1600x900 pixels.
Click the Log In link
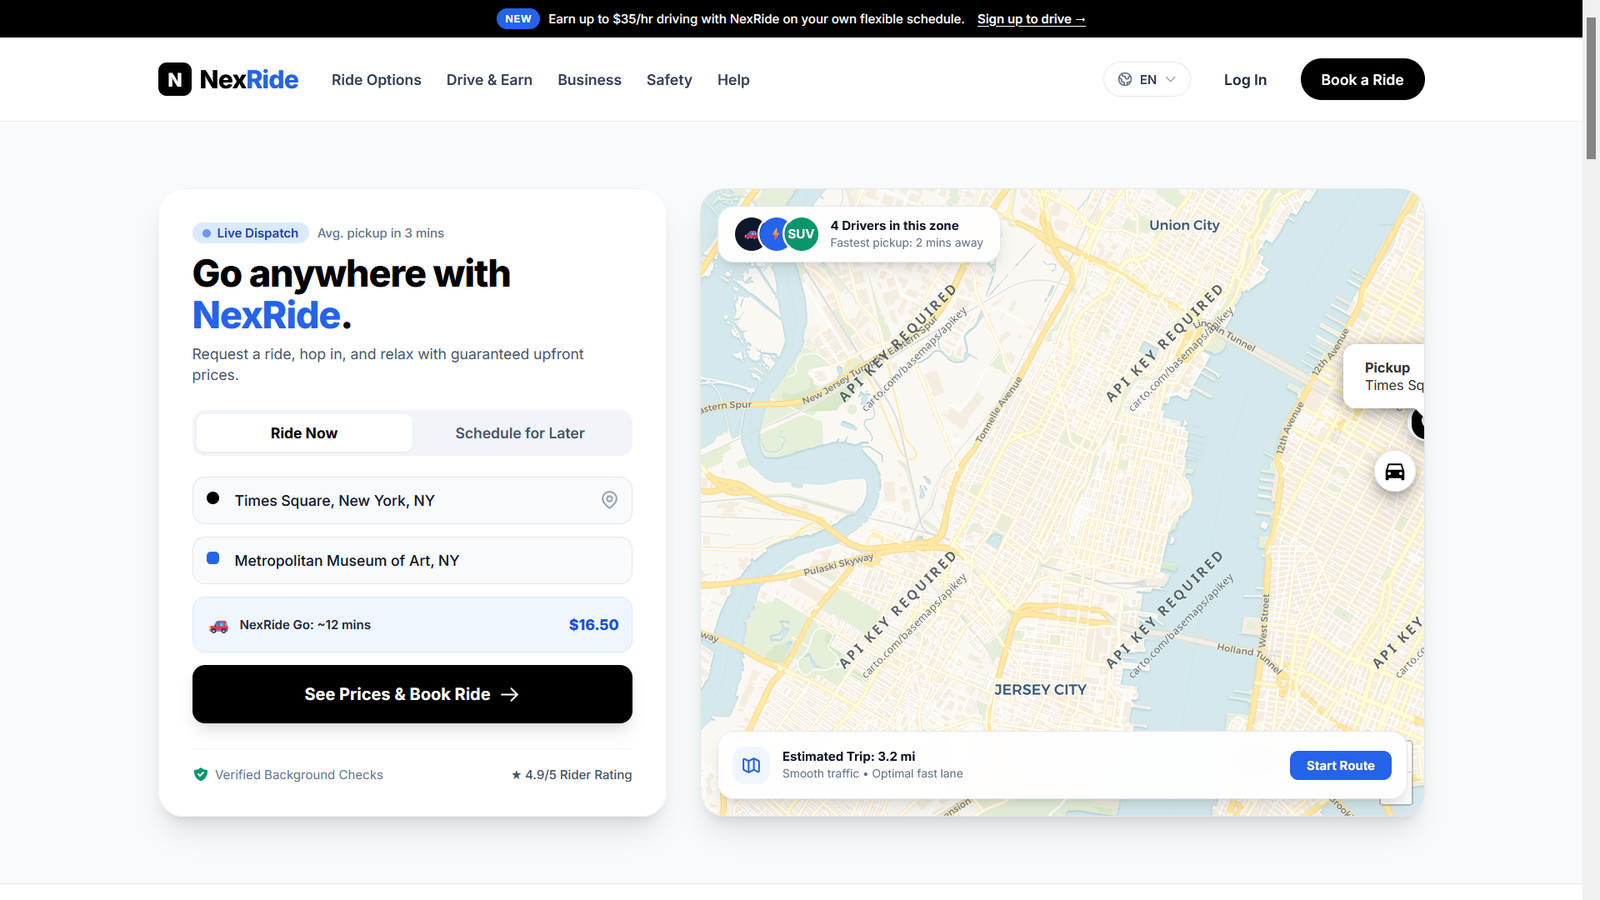pyautogui.click(x=1245, y=80)
